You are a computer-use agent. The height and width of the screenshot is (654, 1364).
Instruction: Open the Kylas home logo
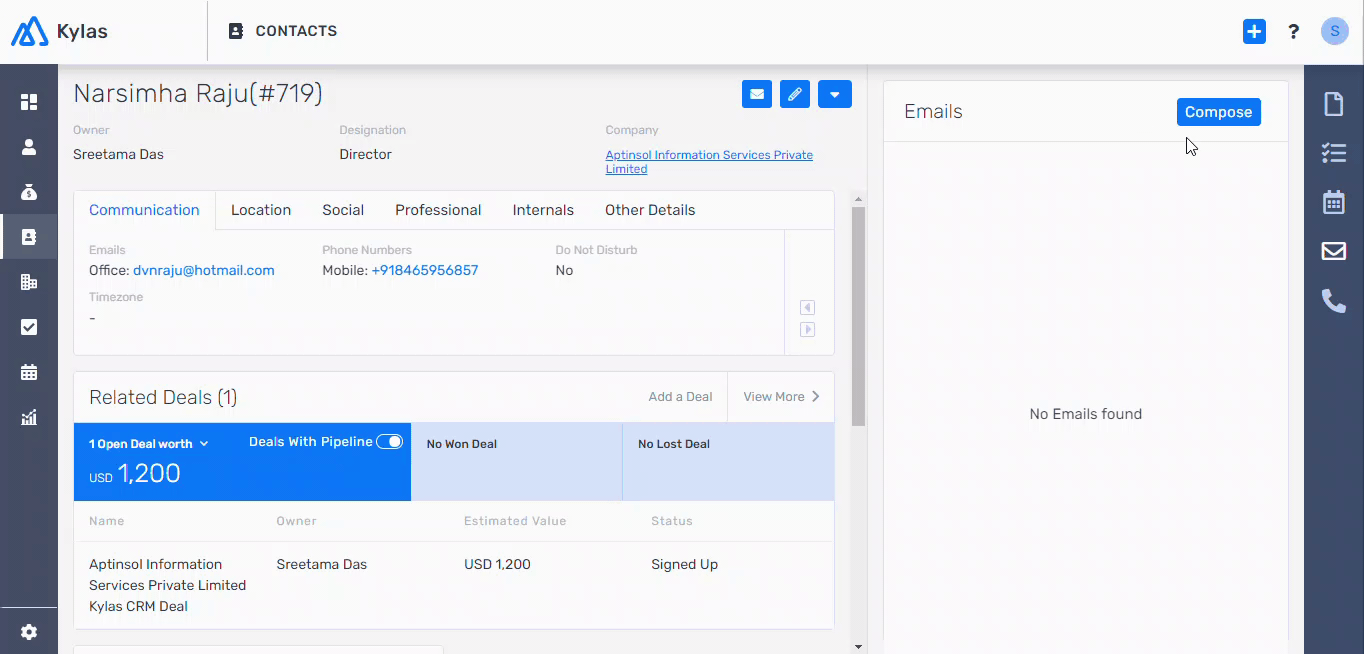tap(59, 31)
